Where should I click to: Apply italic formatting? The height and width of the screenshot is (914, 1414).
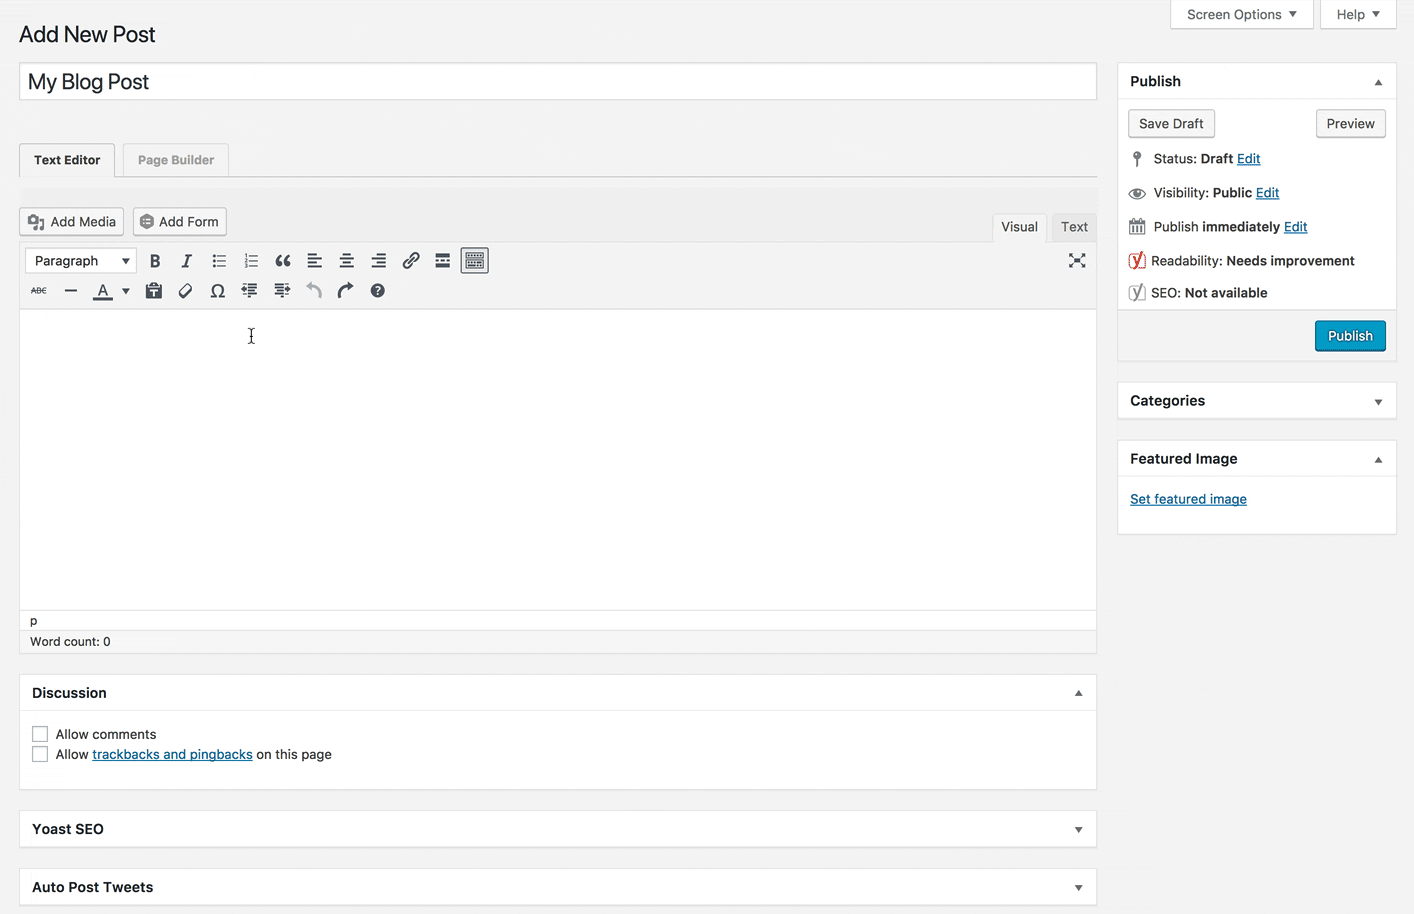tap(187, 260)
